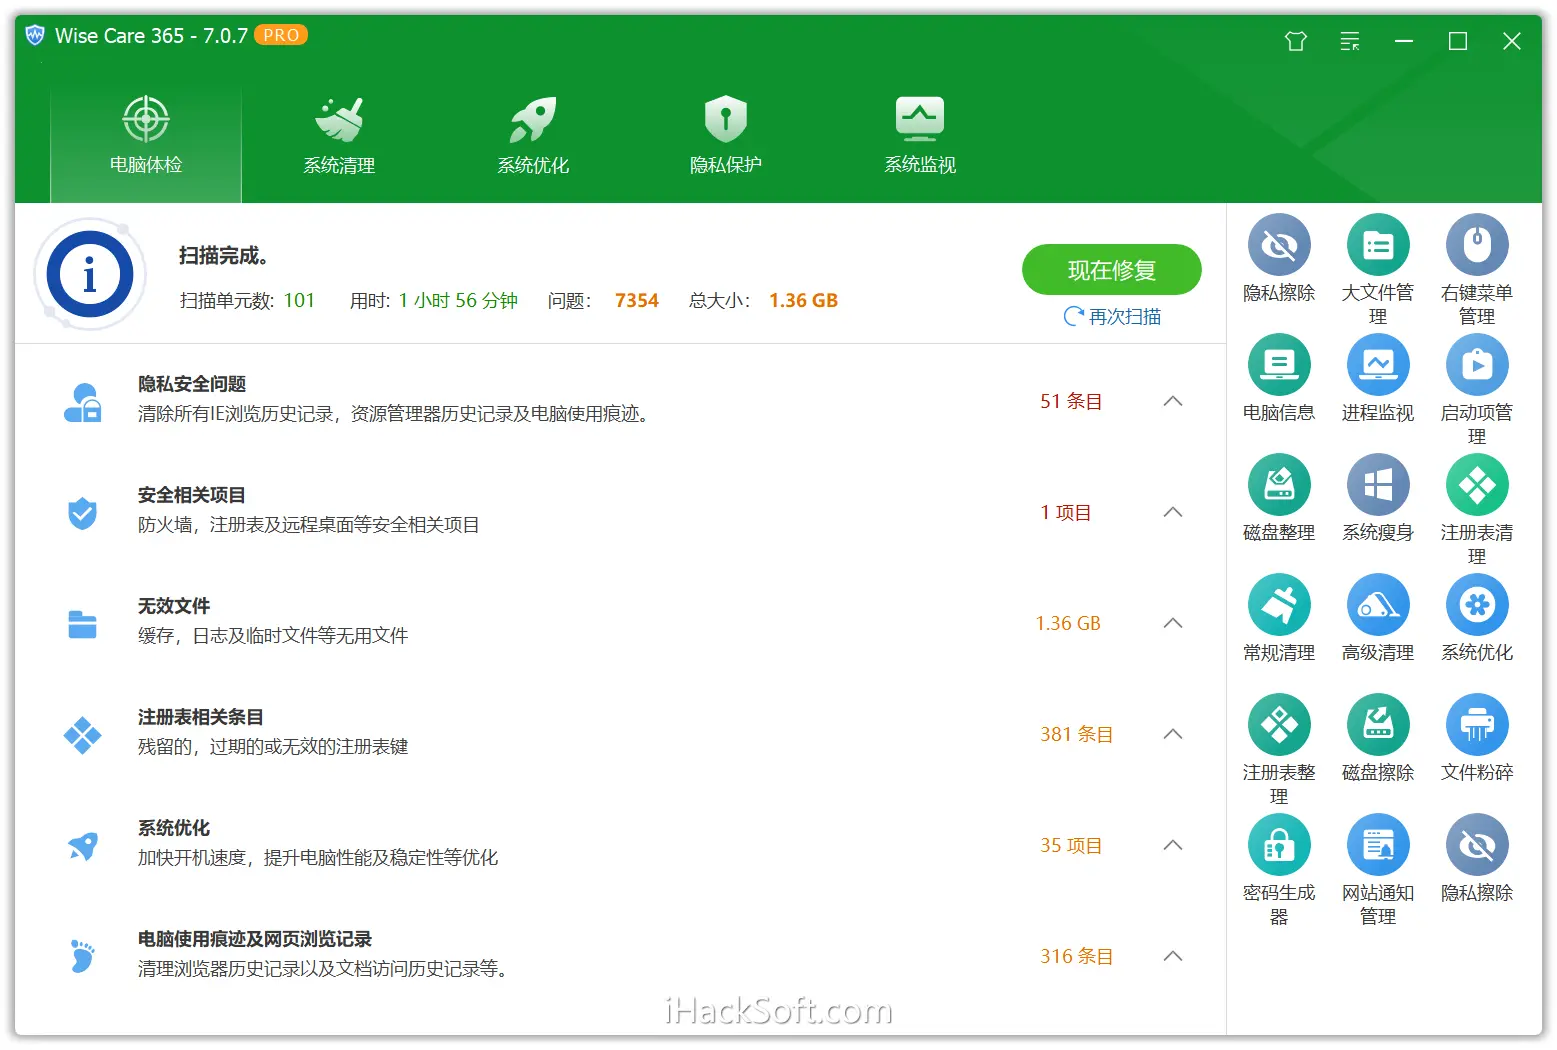Click the 1 项目 count
Image resolution: width=1557 pixels, height=1050 pixels.
click(1066, 512)
